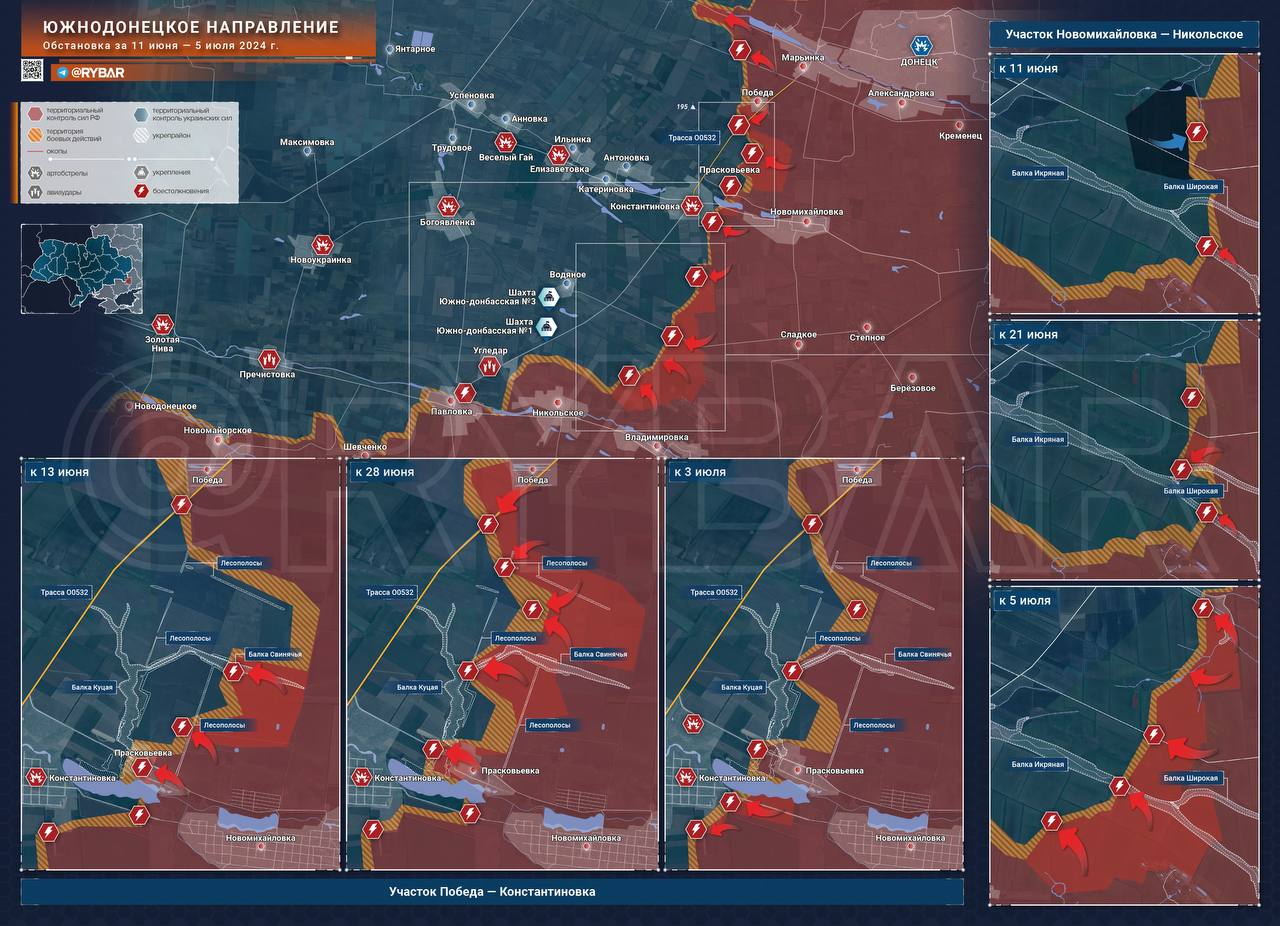Click the Telegram icon beside @RYBAR
Viewport: 1280px width, 926px height.
[x=62, y=73]
